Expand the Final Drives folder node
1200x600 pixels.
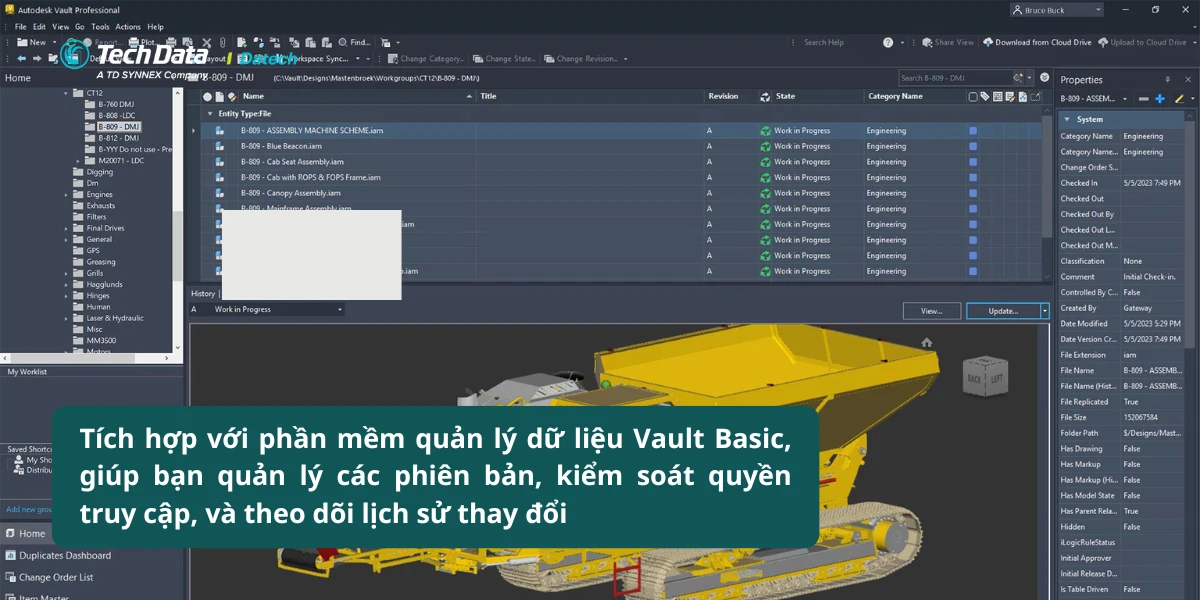pos(67,228)
